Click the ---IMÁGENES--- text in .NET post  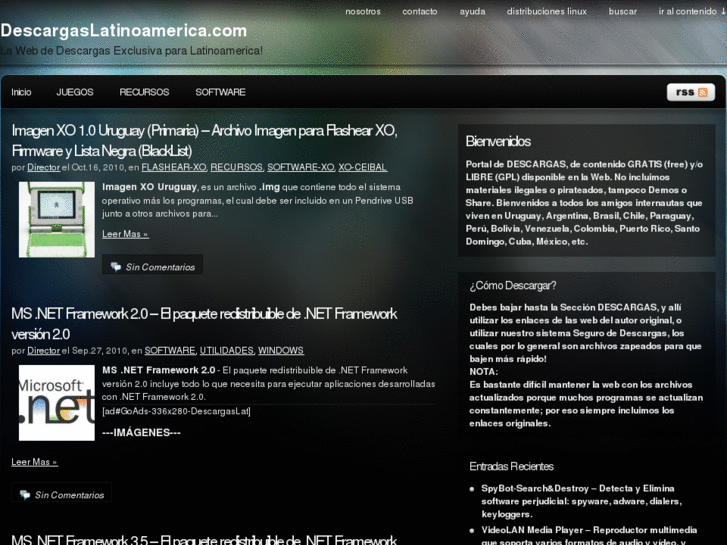(x=141, y=433)
